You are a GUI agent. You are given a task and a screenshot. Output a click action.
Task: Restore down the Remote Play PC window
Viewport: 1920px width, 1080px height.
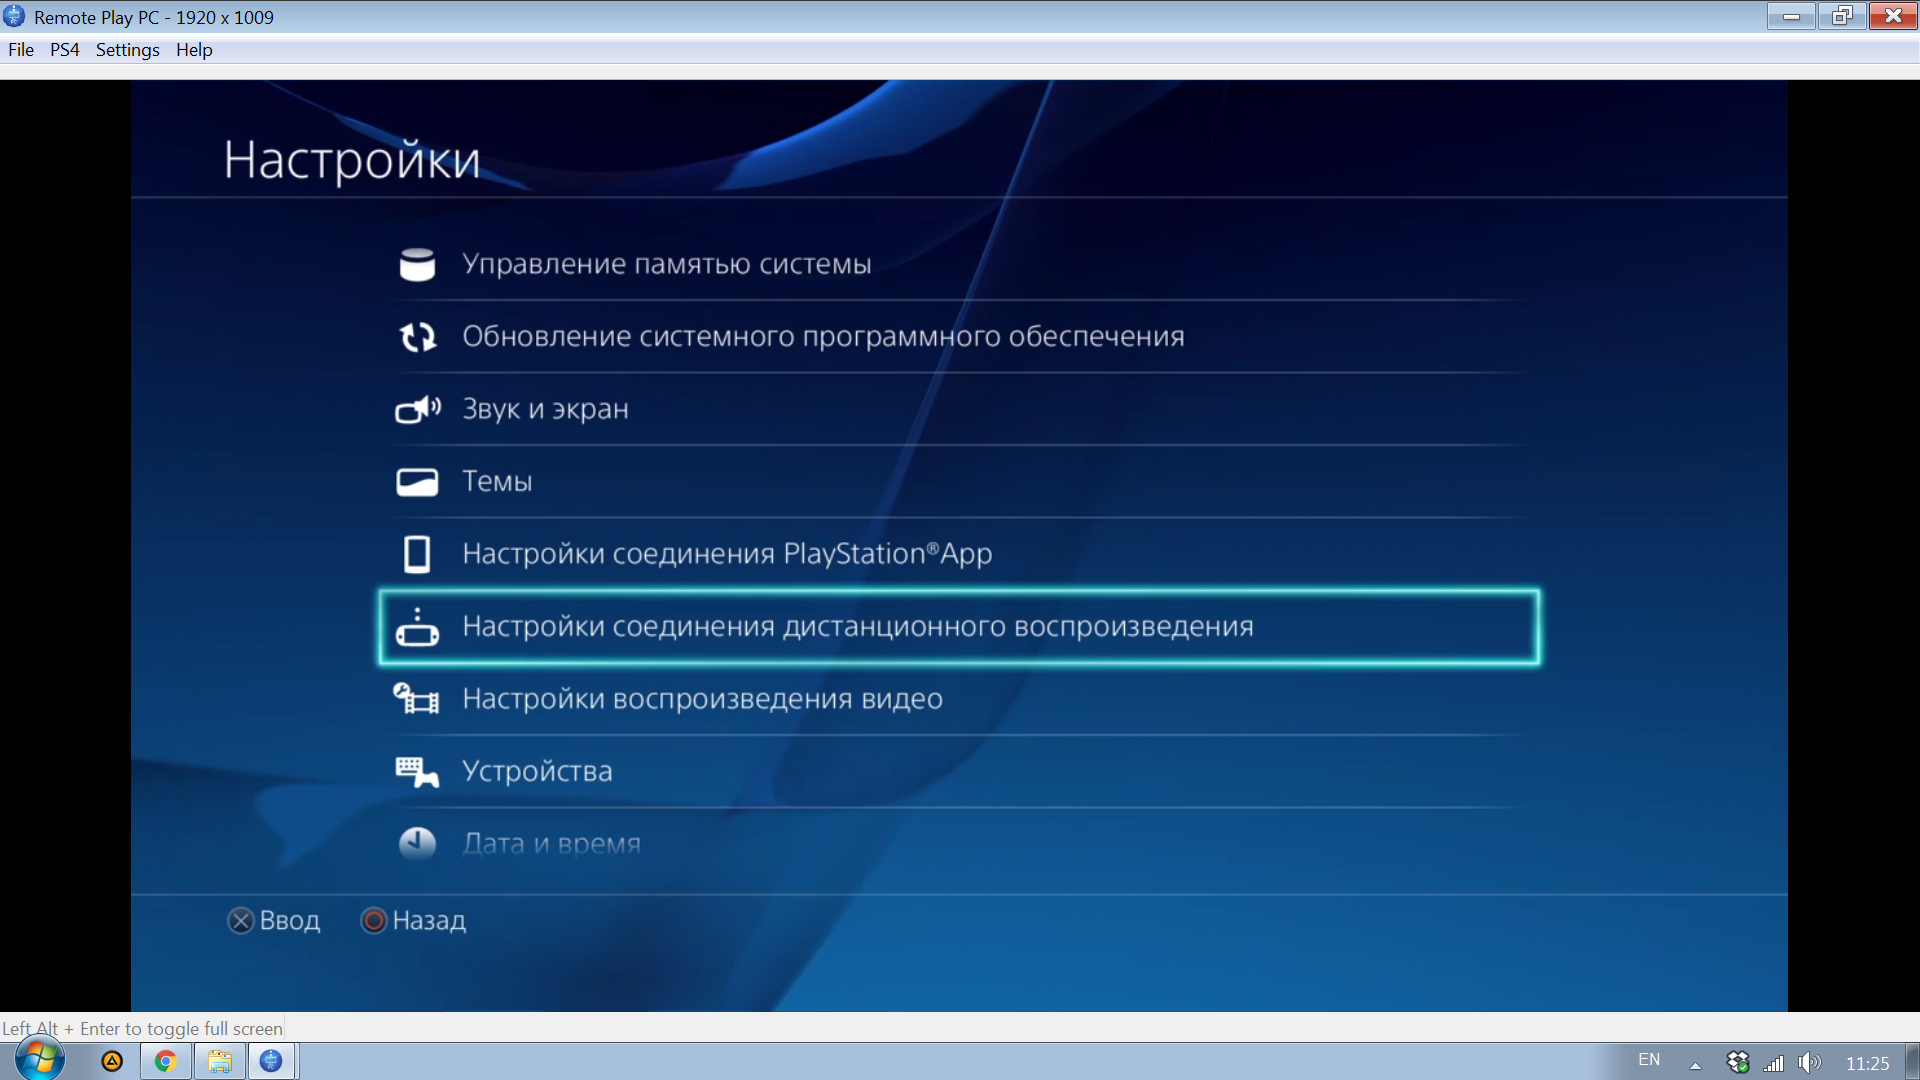click(1842, 16)
